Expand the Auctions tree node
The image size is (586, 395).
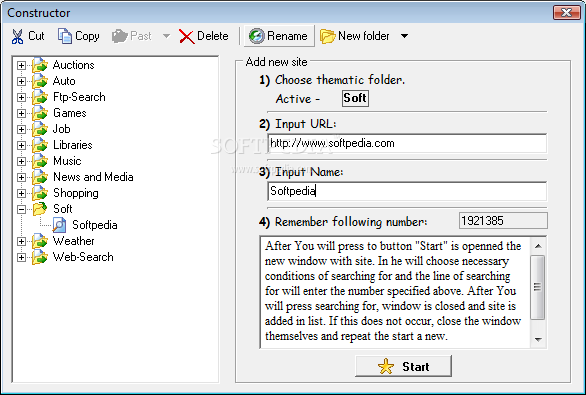click(21, 65)
